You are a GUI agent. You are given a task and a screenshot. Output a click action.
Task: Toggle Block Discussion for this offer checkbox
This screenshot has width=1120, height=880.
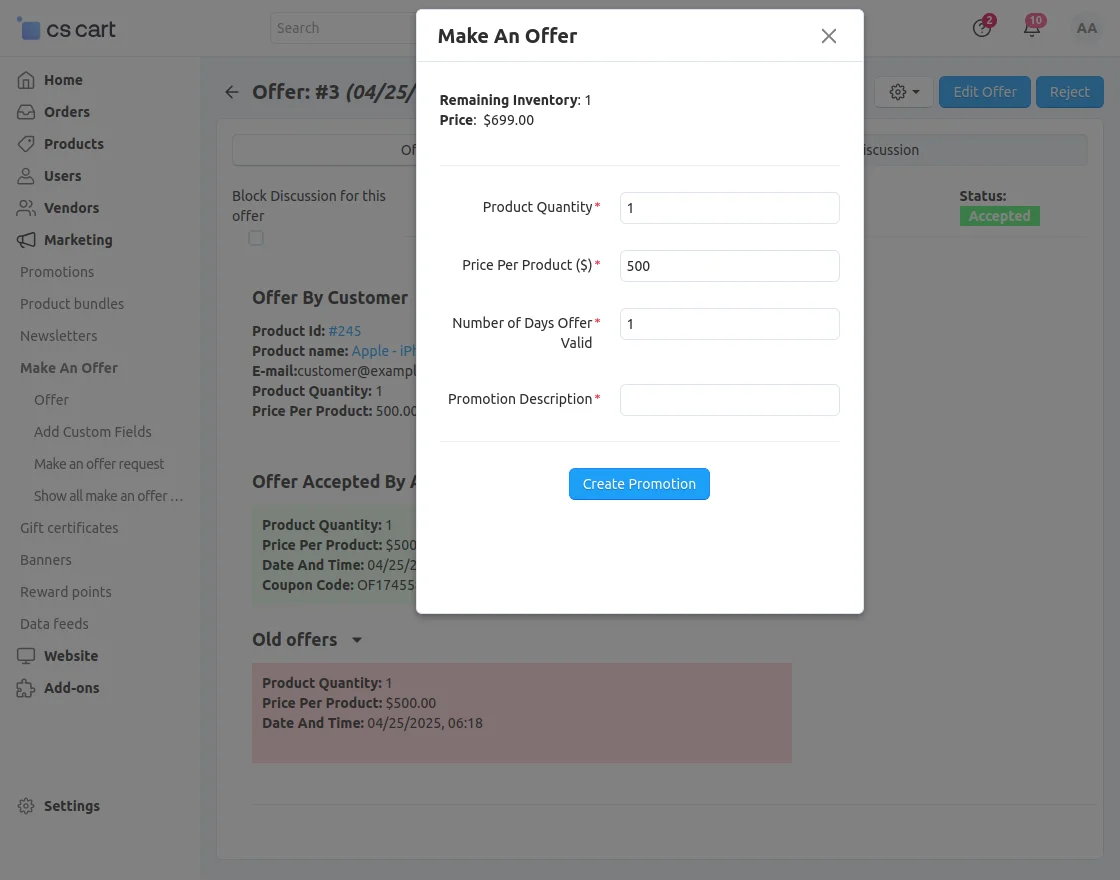tap(256, 238)
